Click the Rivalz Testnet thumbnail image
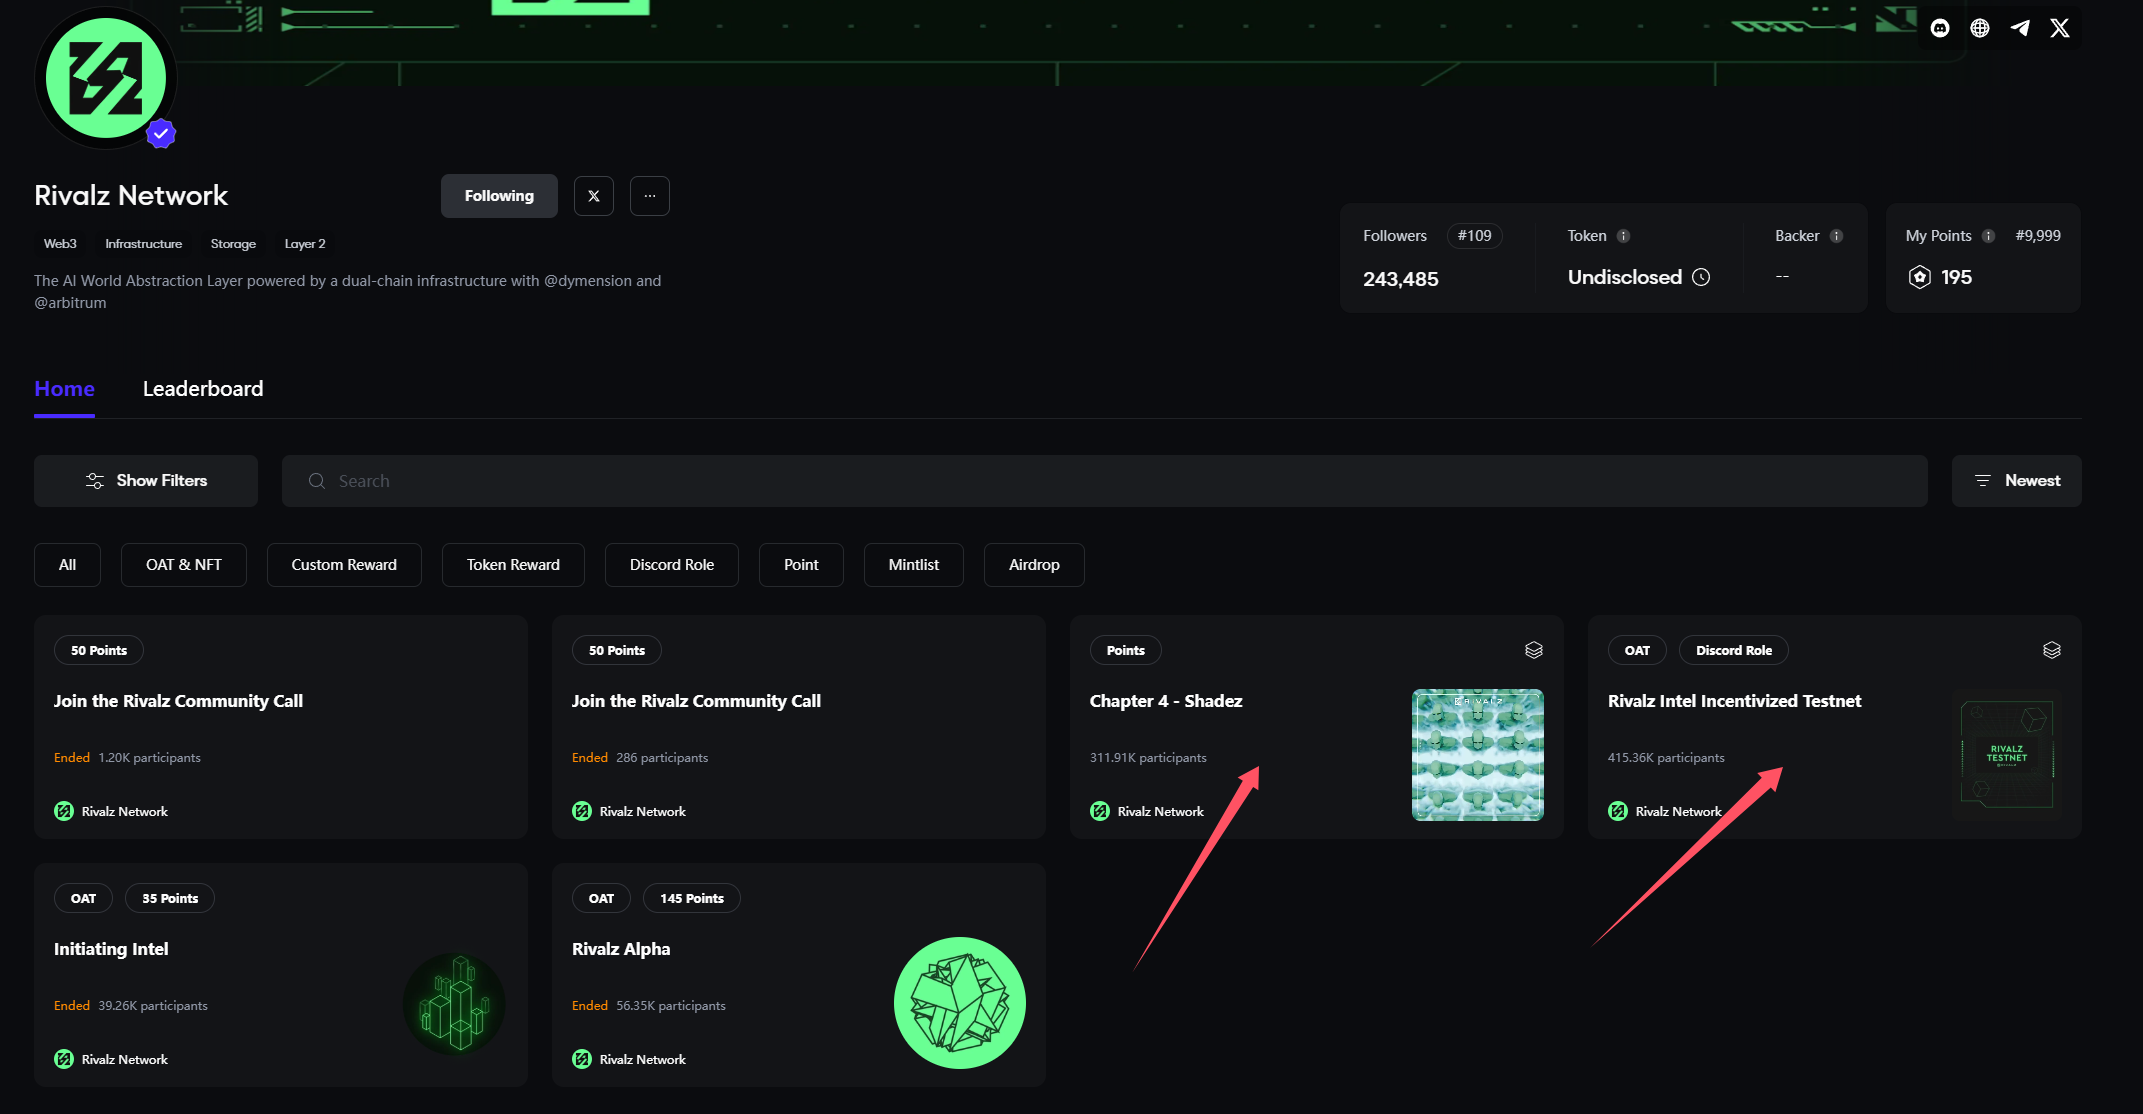 (2007, 755)
